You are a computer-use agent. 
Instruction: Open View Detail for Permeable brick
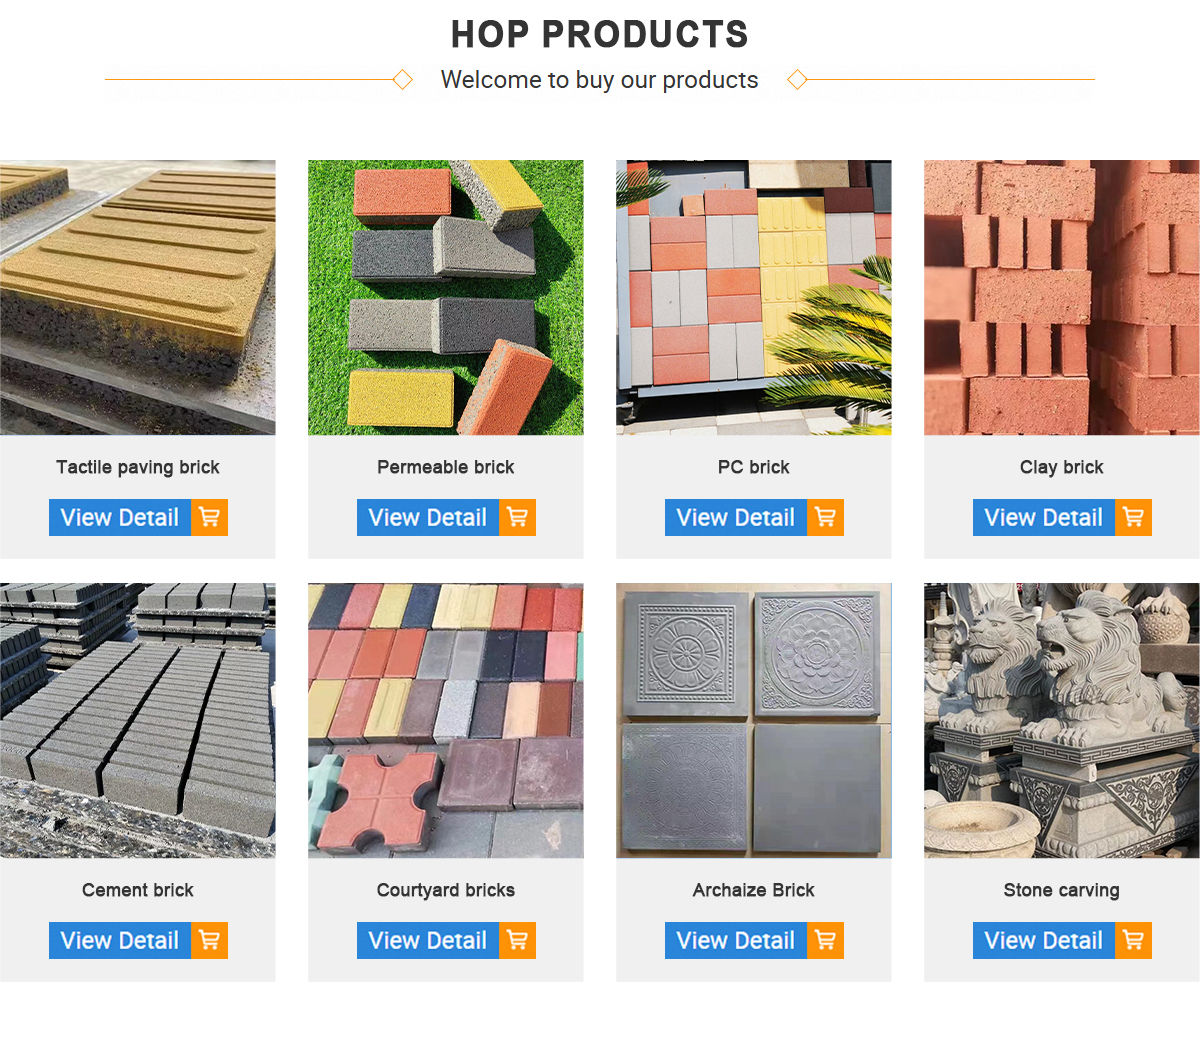pyautogui.click(x=428, y=517)
